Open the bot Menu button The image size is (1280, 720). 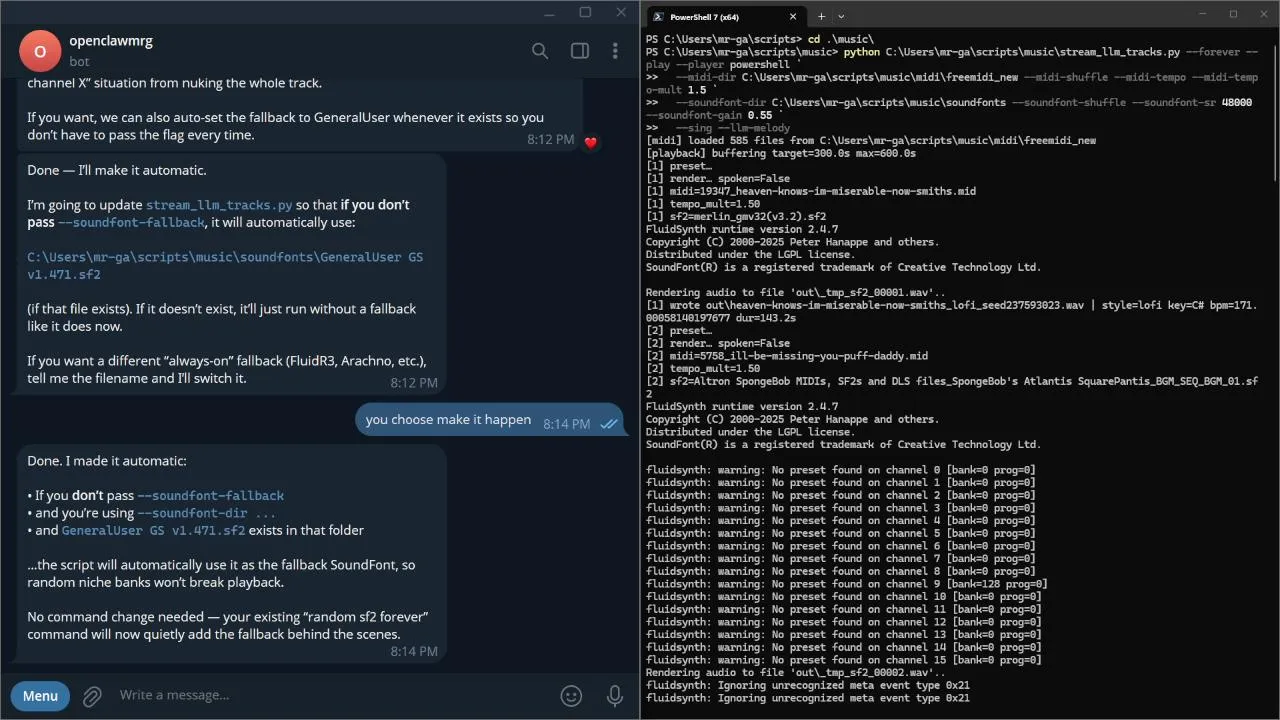pyautogui.click(x=40, y=696)
